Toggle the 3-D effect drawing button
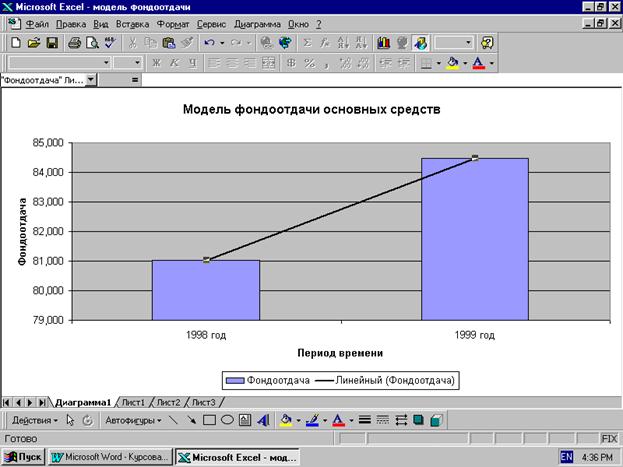The height and width of the screenshot is (467, 623). (x=437, y=421)
